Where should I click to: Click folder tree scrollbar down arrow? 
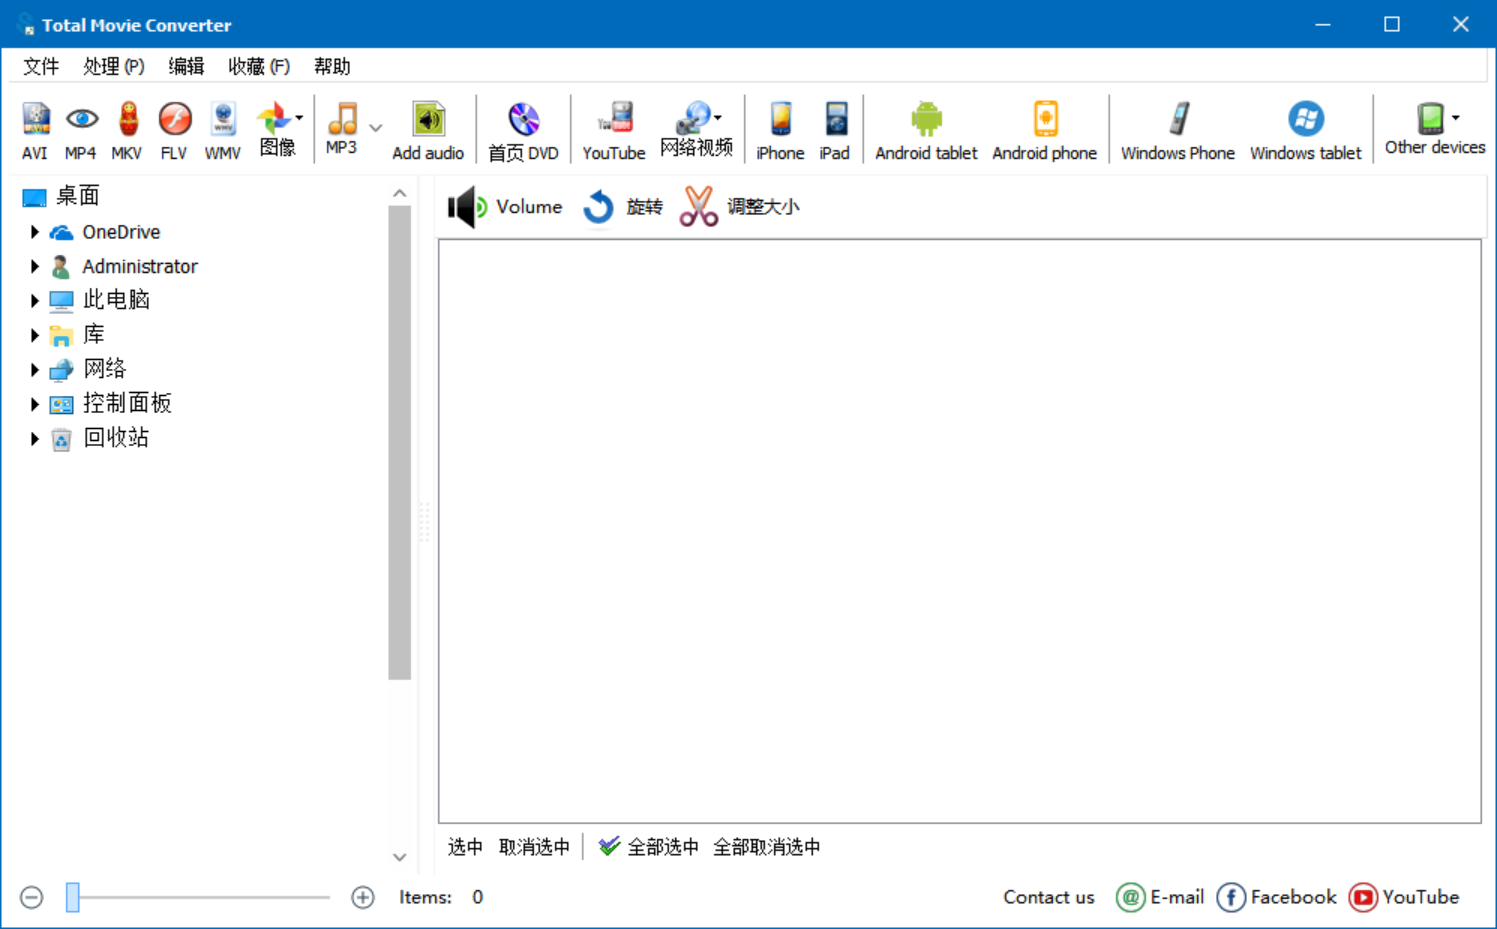pyautogui.click(x=400, y=857)
